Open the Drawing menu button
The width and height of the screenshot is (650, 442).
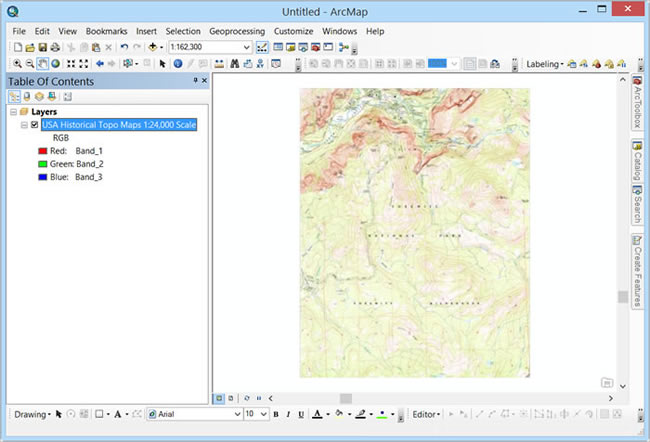tap(30, 413)
